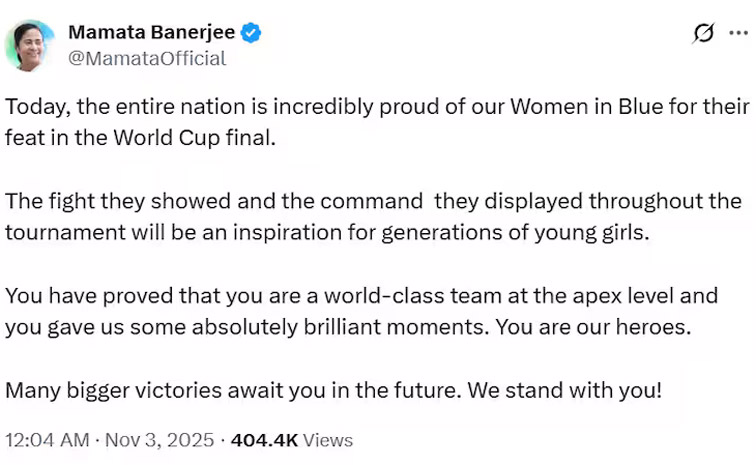This screenshot has width=756, height=465.
Task: Open the three-dot more options menu
Action: (x=741, y=33)
